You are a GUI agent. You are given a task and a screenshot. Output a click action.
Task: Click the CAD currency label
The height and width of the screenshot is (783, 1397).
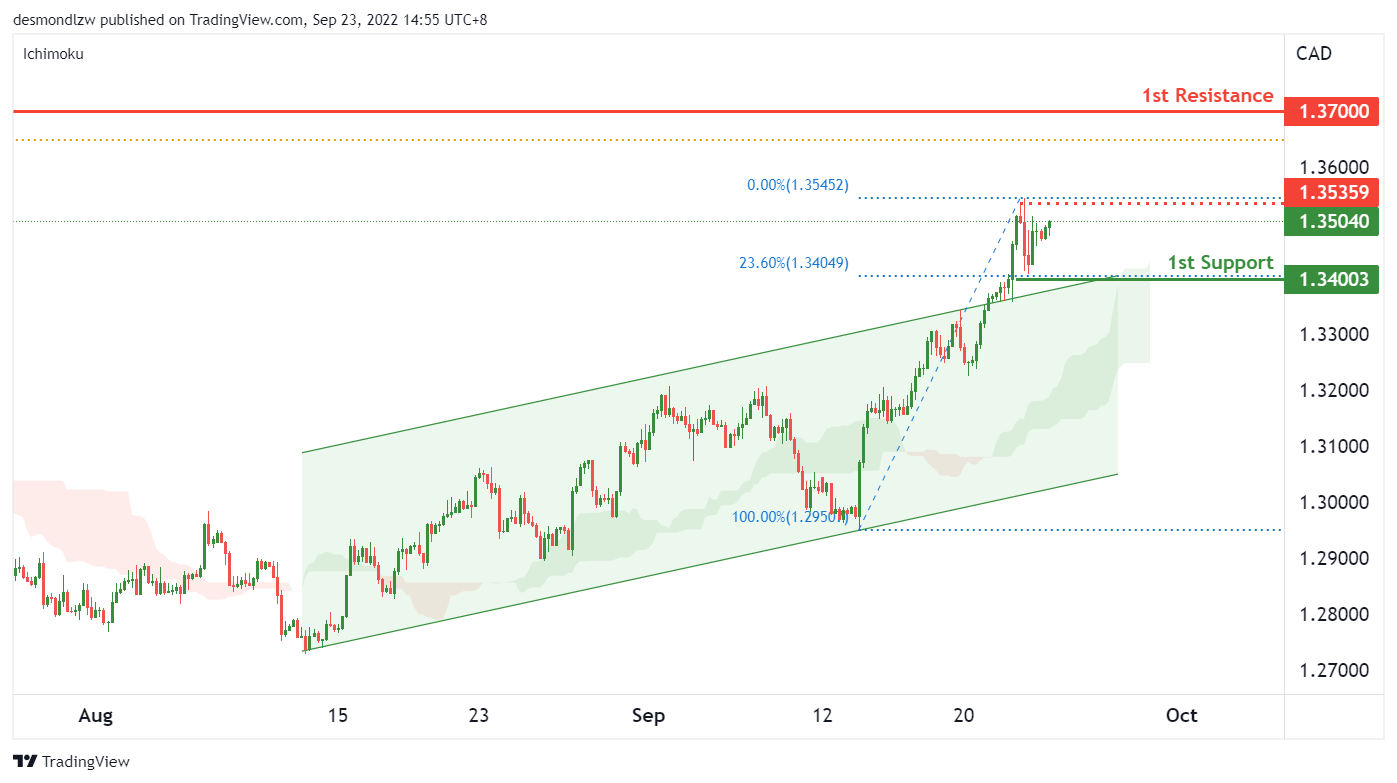(x=1313, y=54)
